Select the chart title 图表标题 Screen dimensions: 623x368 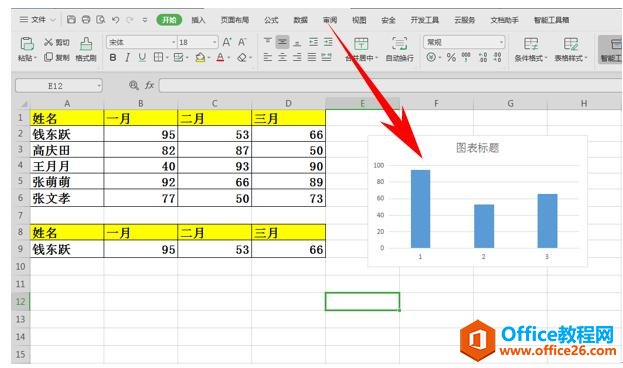pyautogui.click(x=477, y=148)
